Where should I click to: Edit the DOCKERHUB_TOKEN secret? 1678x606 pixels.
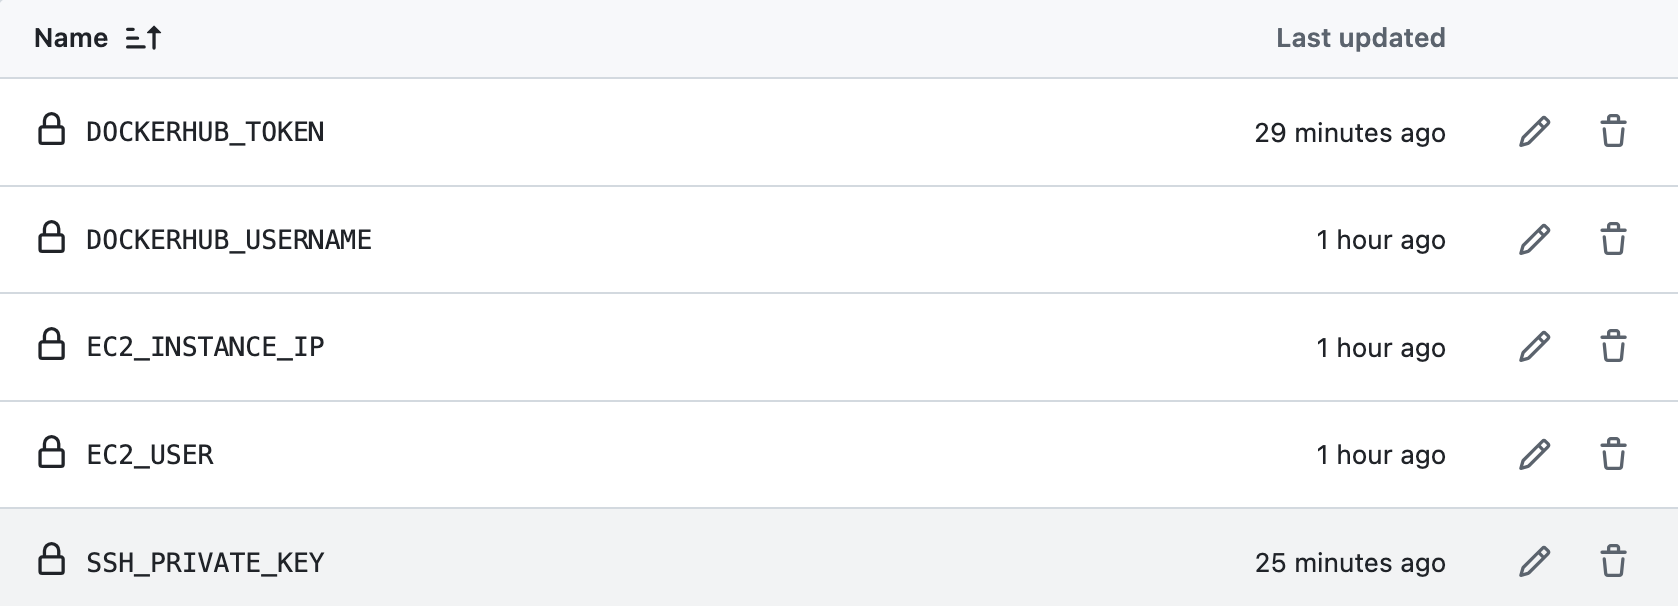[1534, 132]
